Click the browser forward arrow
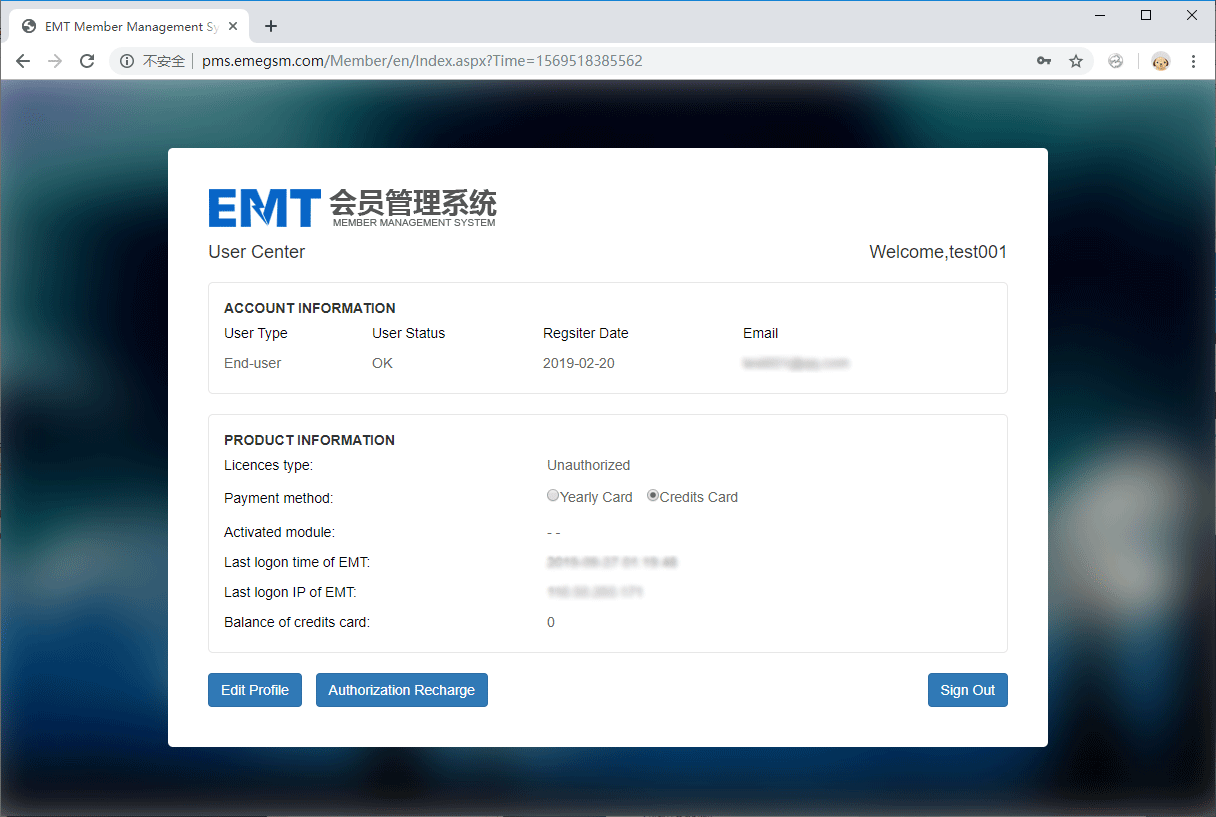Viewport: 1216px width, 817px height. point(55,61)
